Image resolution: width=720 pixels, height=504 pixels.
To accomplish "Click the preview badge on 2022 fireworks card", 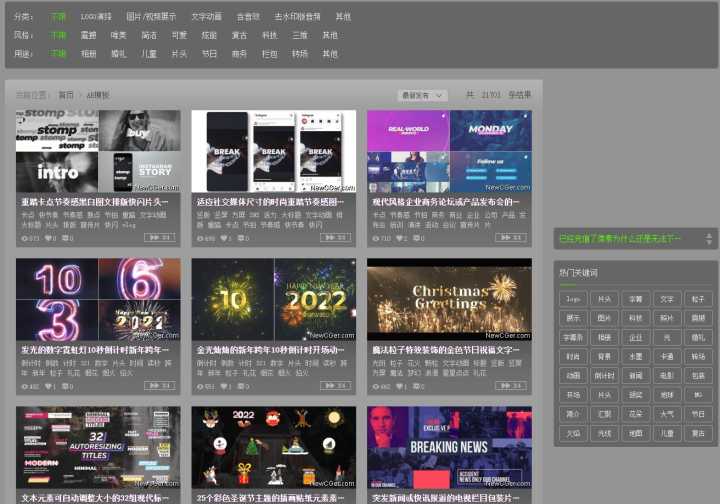I will tap(334, 385).
